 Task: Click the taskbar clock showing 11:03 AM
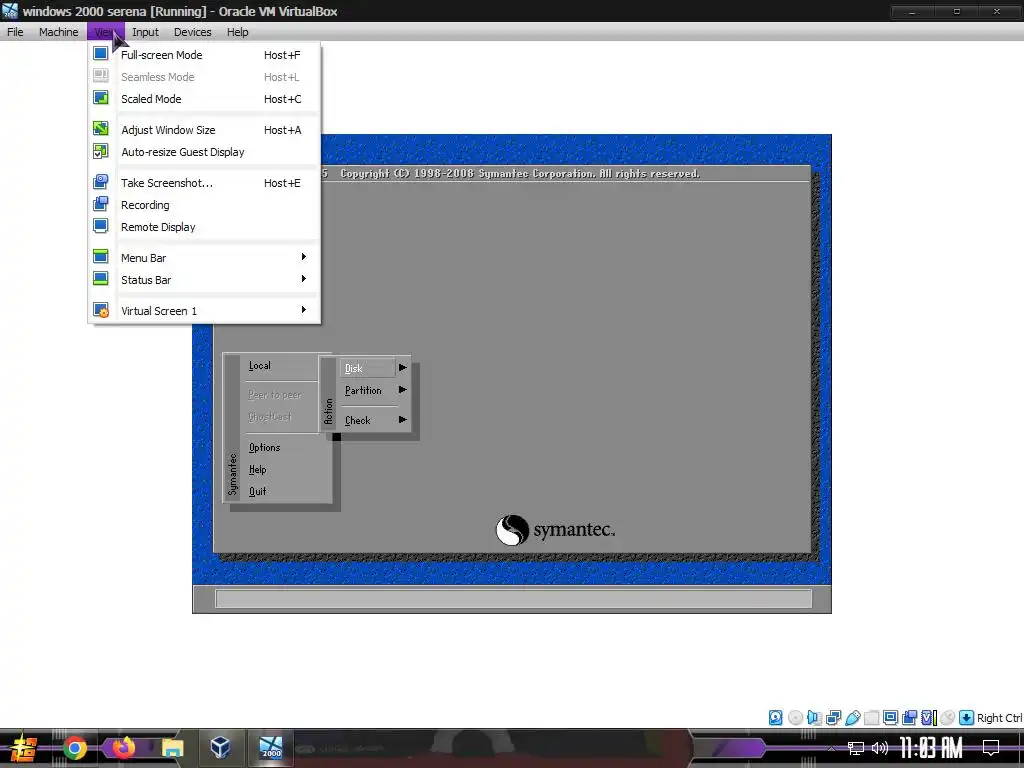click(x=931, y=748)
